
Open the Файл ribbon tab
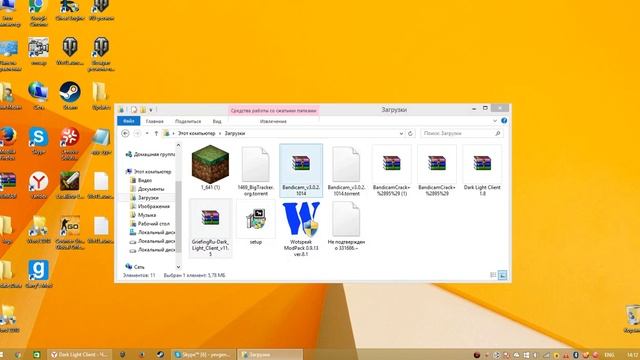pyautogui.click(x=129, y=121)
